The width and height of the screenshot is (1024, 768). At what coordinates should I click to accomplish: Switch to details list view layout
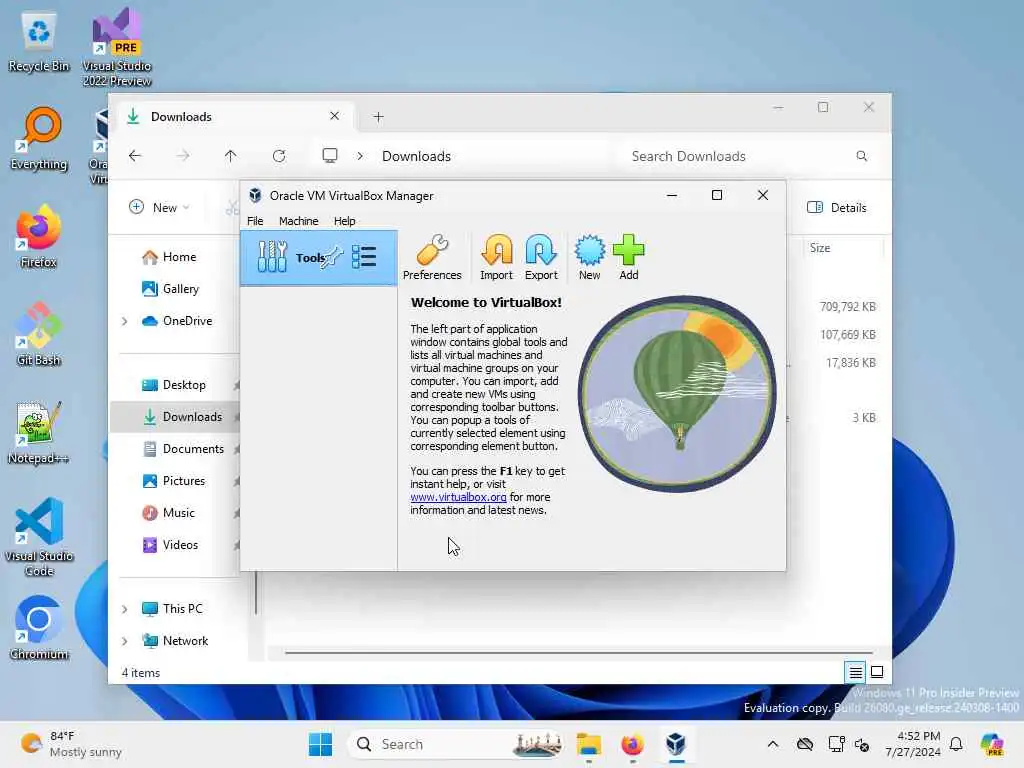855,672
